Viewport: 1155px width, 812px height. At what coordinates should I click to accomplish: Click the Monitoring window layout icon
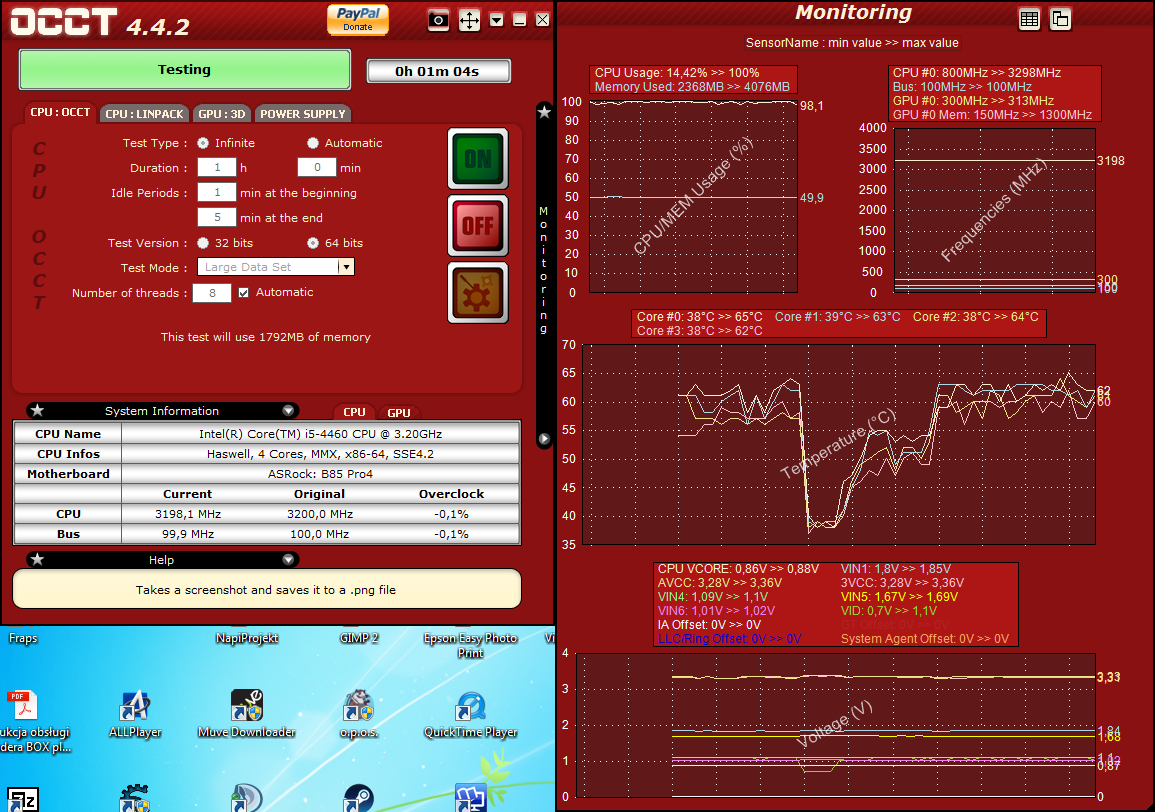(x=1060, y=19)
